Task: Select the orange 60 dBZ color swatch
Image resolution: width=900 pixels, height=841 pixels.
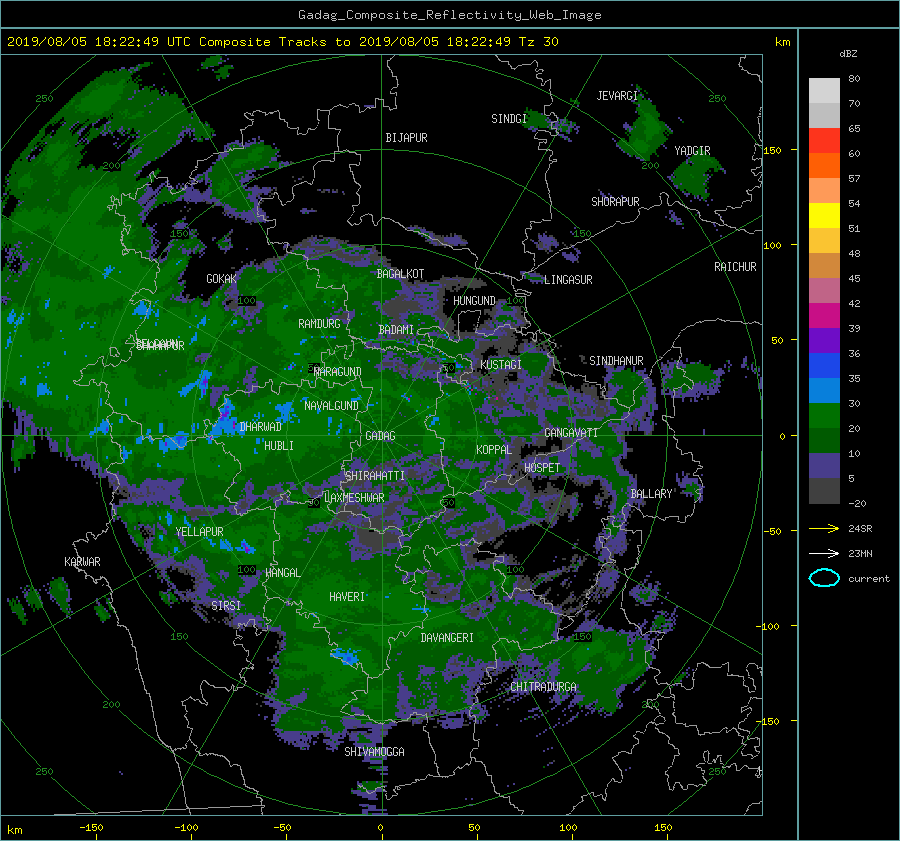Action: pyautogui.click(x=824, y=165)
